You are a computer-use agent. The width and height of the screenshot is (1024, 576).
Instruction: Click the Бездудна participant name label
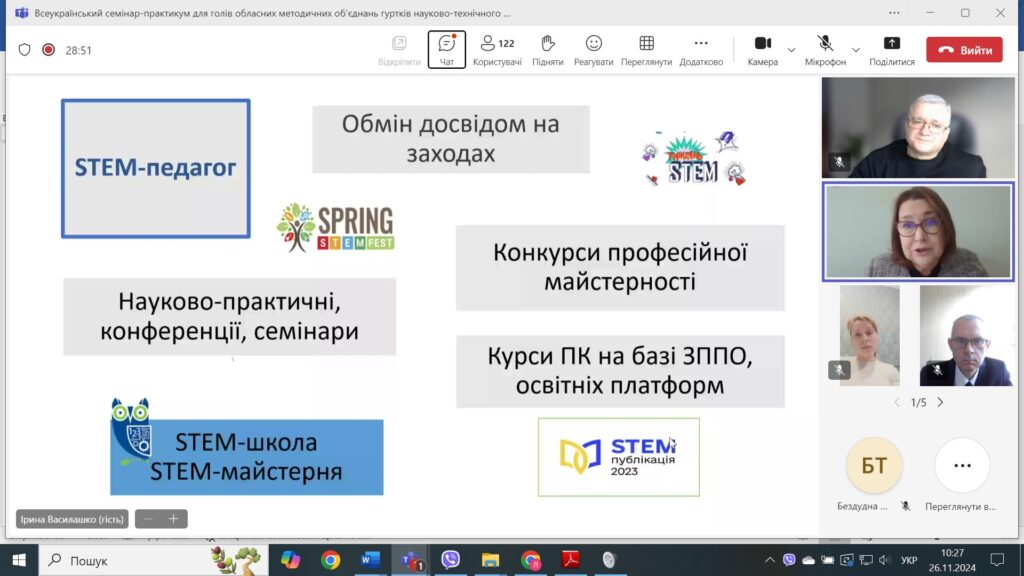862,506
